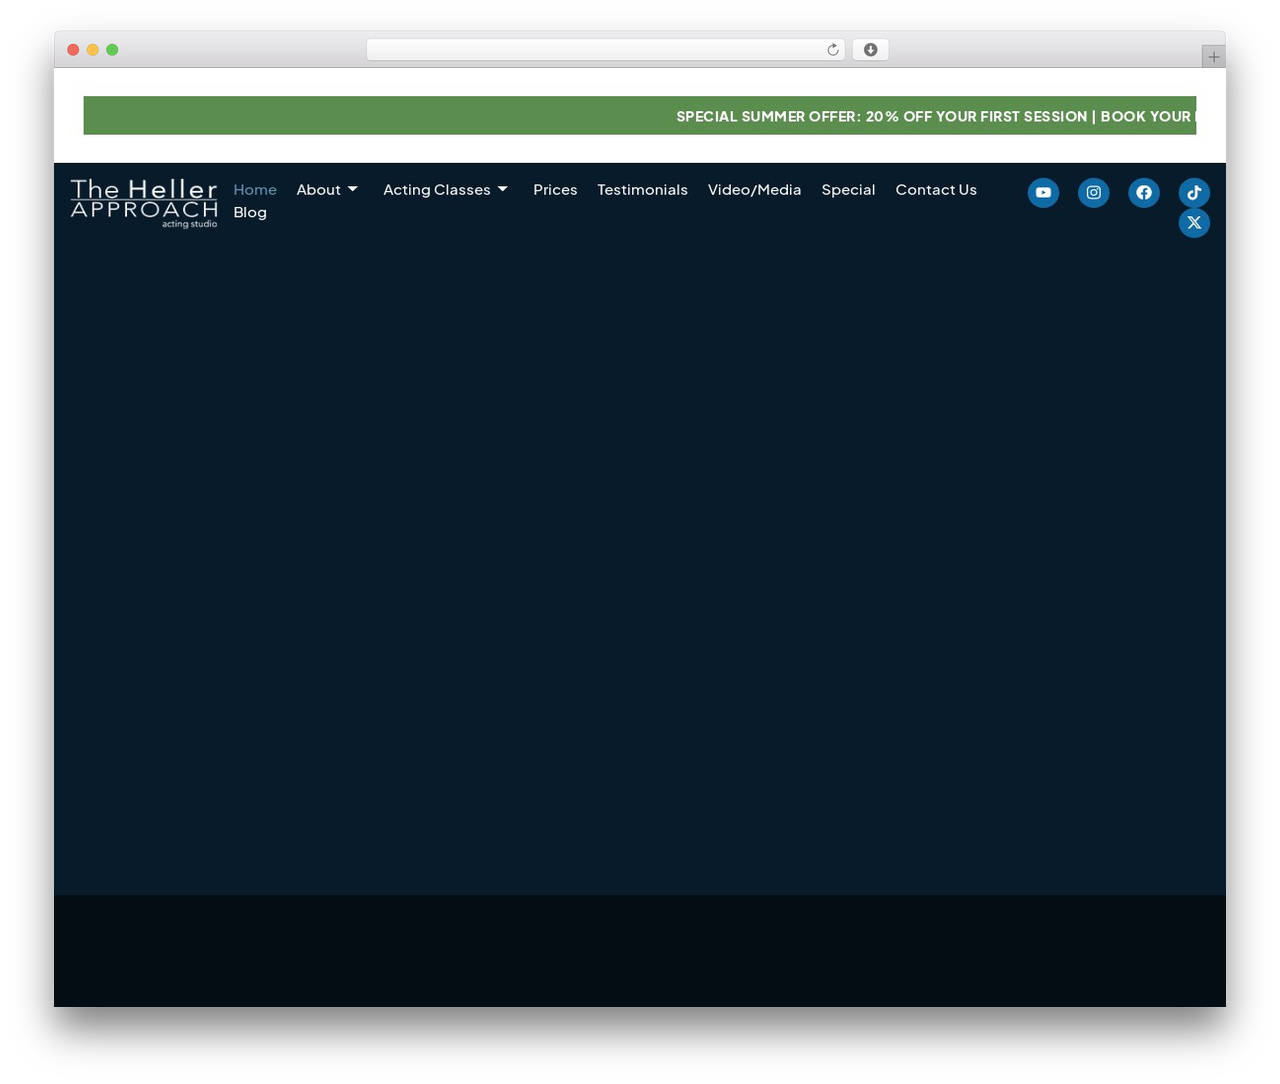The image size is (1280, 1084).
Task: Maximize window with the green button
Action: pyautogui.click(x=112, y=50)
